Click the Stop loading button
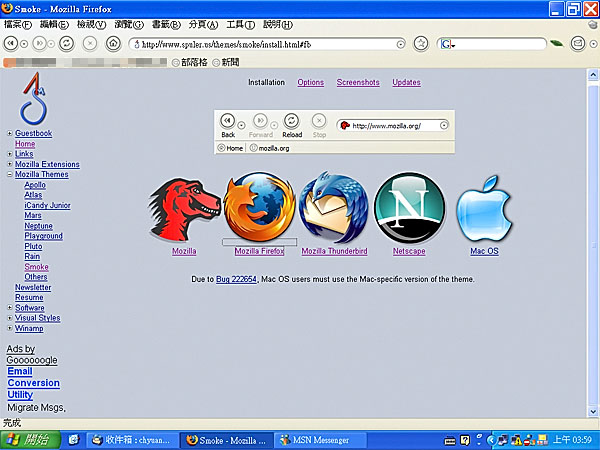 pyautogui.click(x=91, y=44)
